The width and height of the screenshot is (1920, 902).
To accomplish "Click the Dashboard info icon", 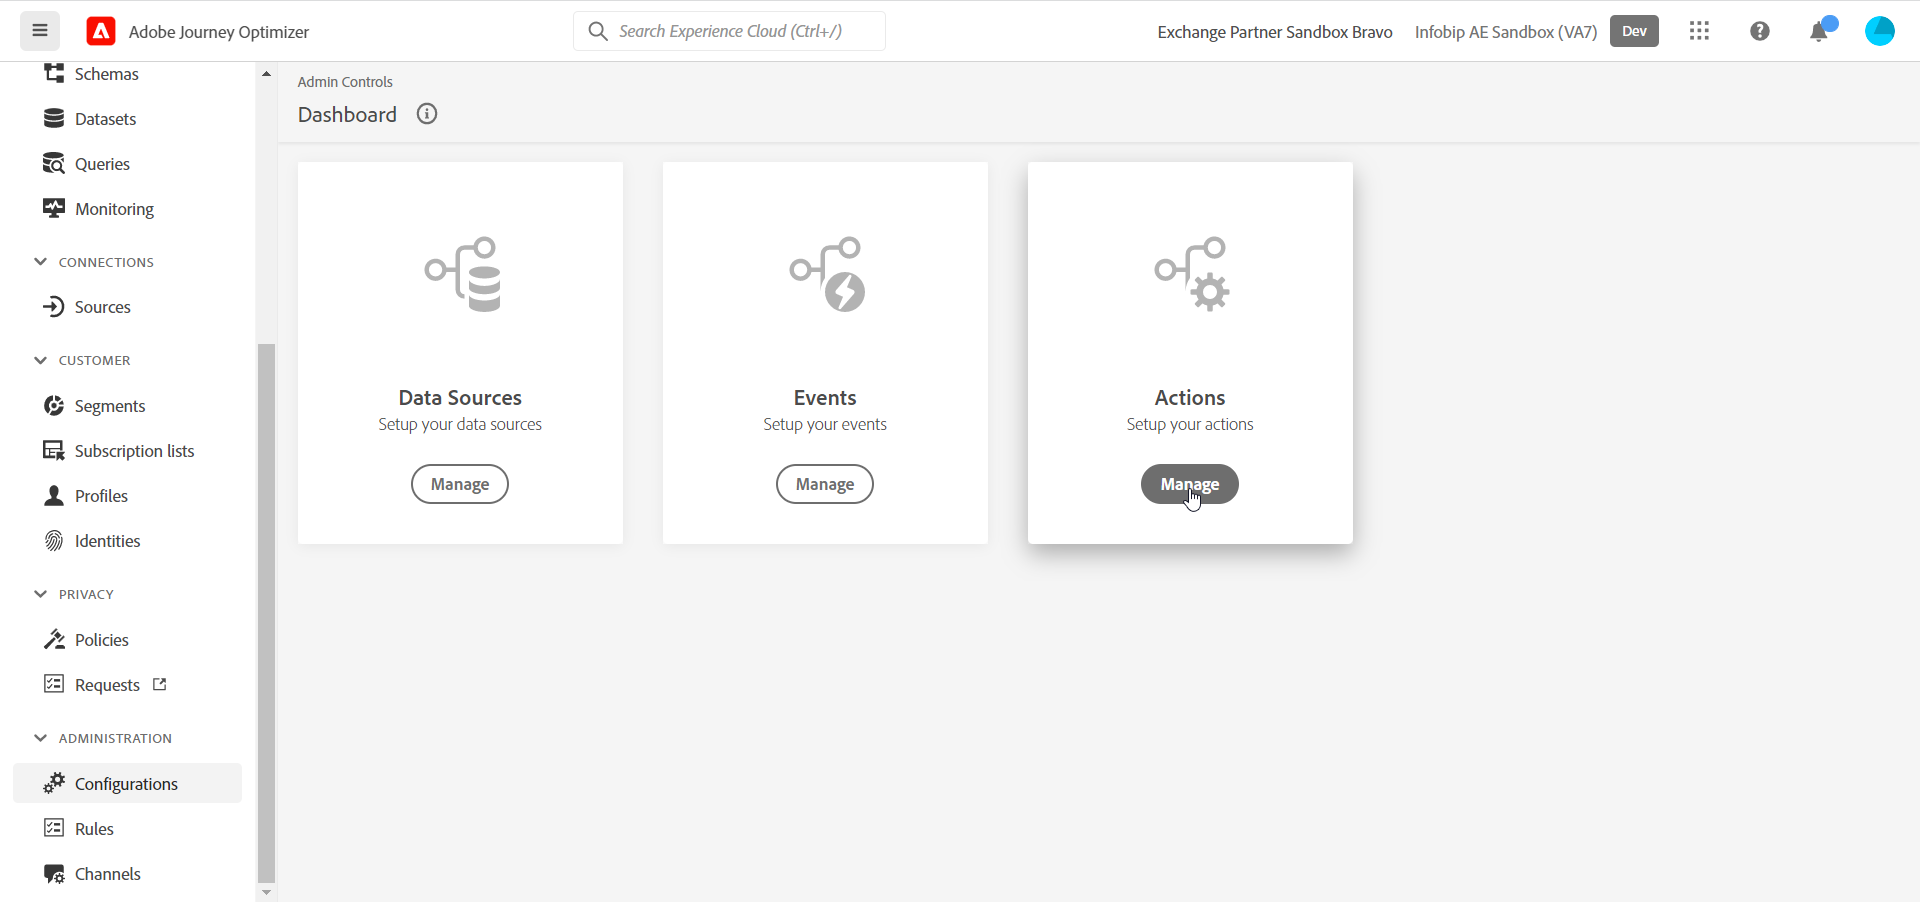I will pyautogui.click(x=427, y=114).
